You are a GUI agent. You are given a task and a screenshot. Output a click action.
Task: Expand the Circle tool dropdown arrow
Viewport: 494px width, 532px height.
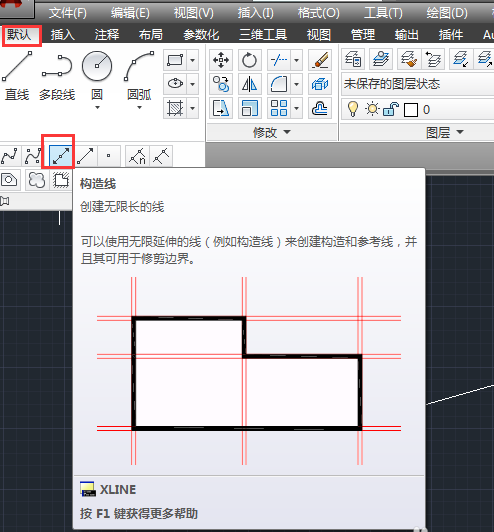point(97,108)
